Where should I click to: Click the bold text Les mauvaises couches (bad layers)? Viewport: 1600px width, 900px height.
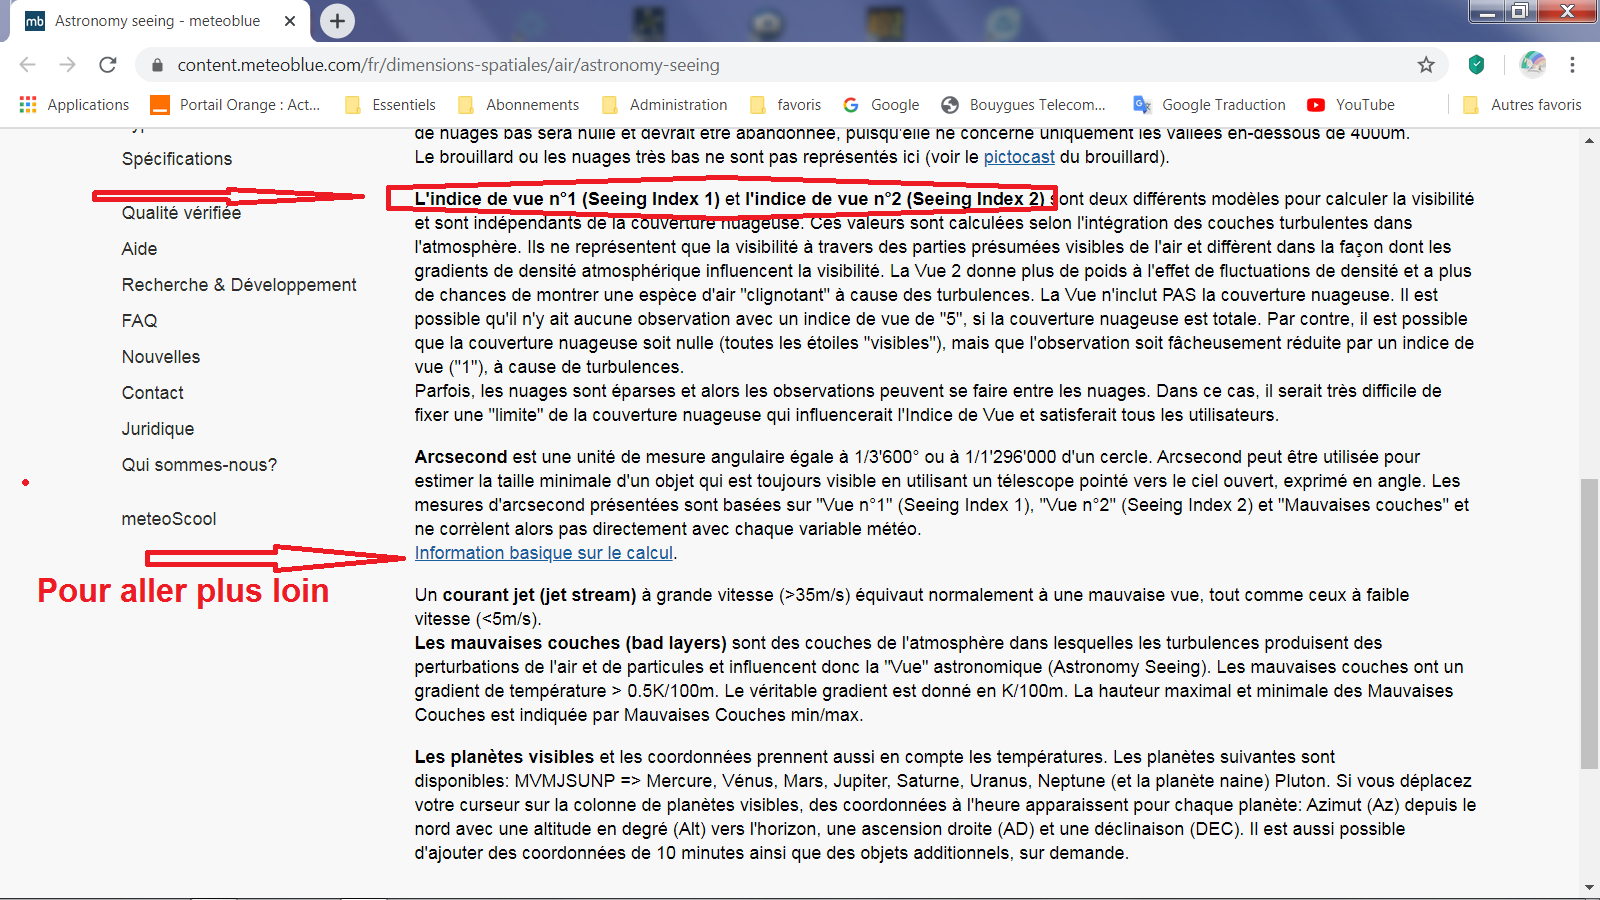571,643
